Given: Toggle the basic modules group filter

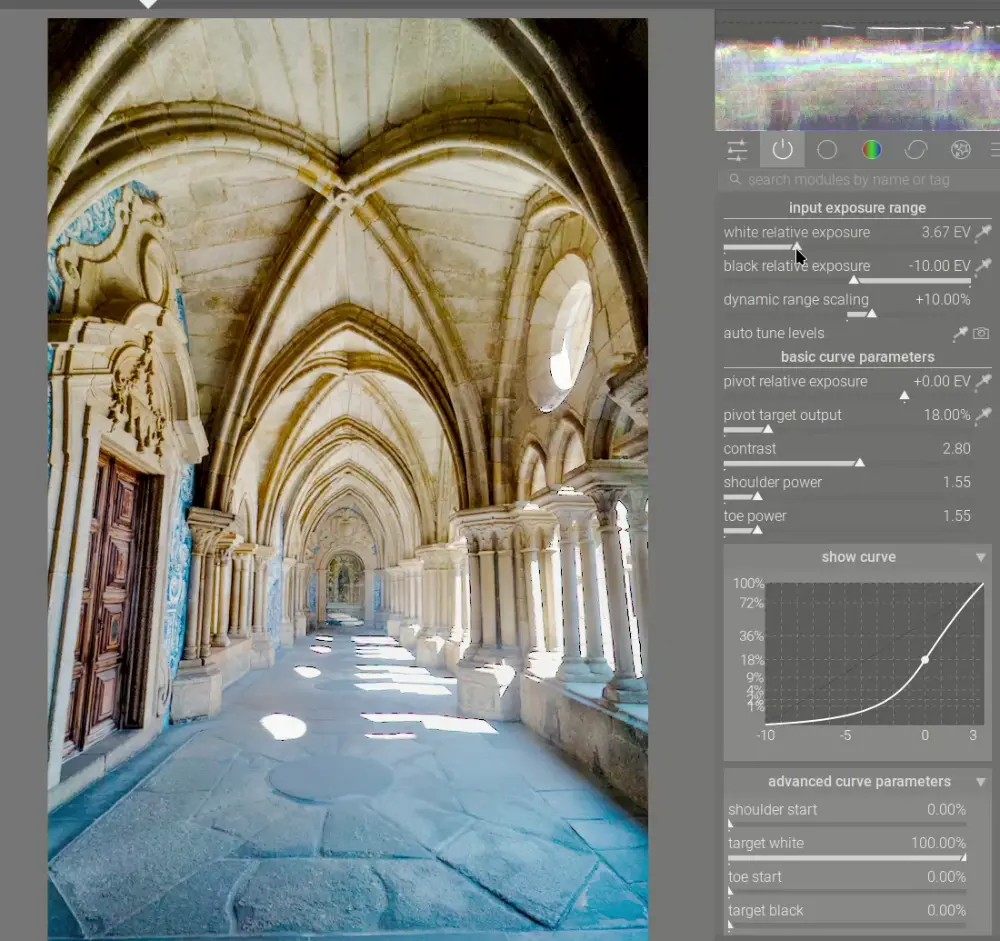Looking at the screenshot, I should tap(827, 149).
